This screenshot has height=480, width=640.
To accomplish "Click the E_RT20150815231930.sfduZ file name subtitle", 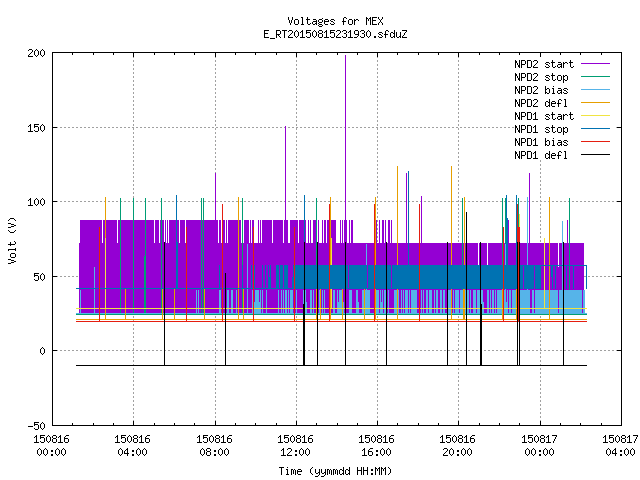I will point(335,34).
